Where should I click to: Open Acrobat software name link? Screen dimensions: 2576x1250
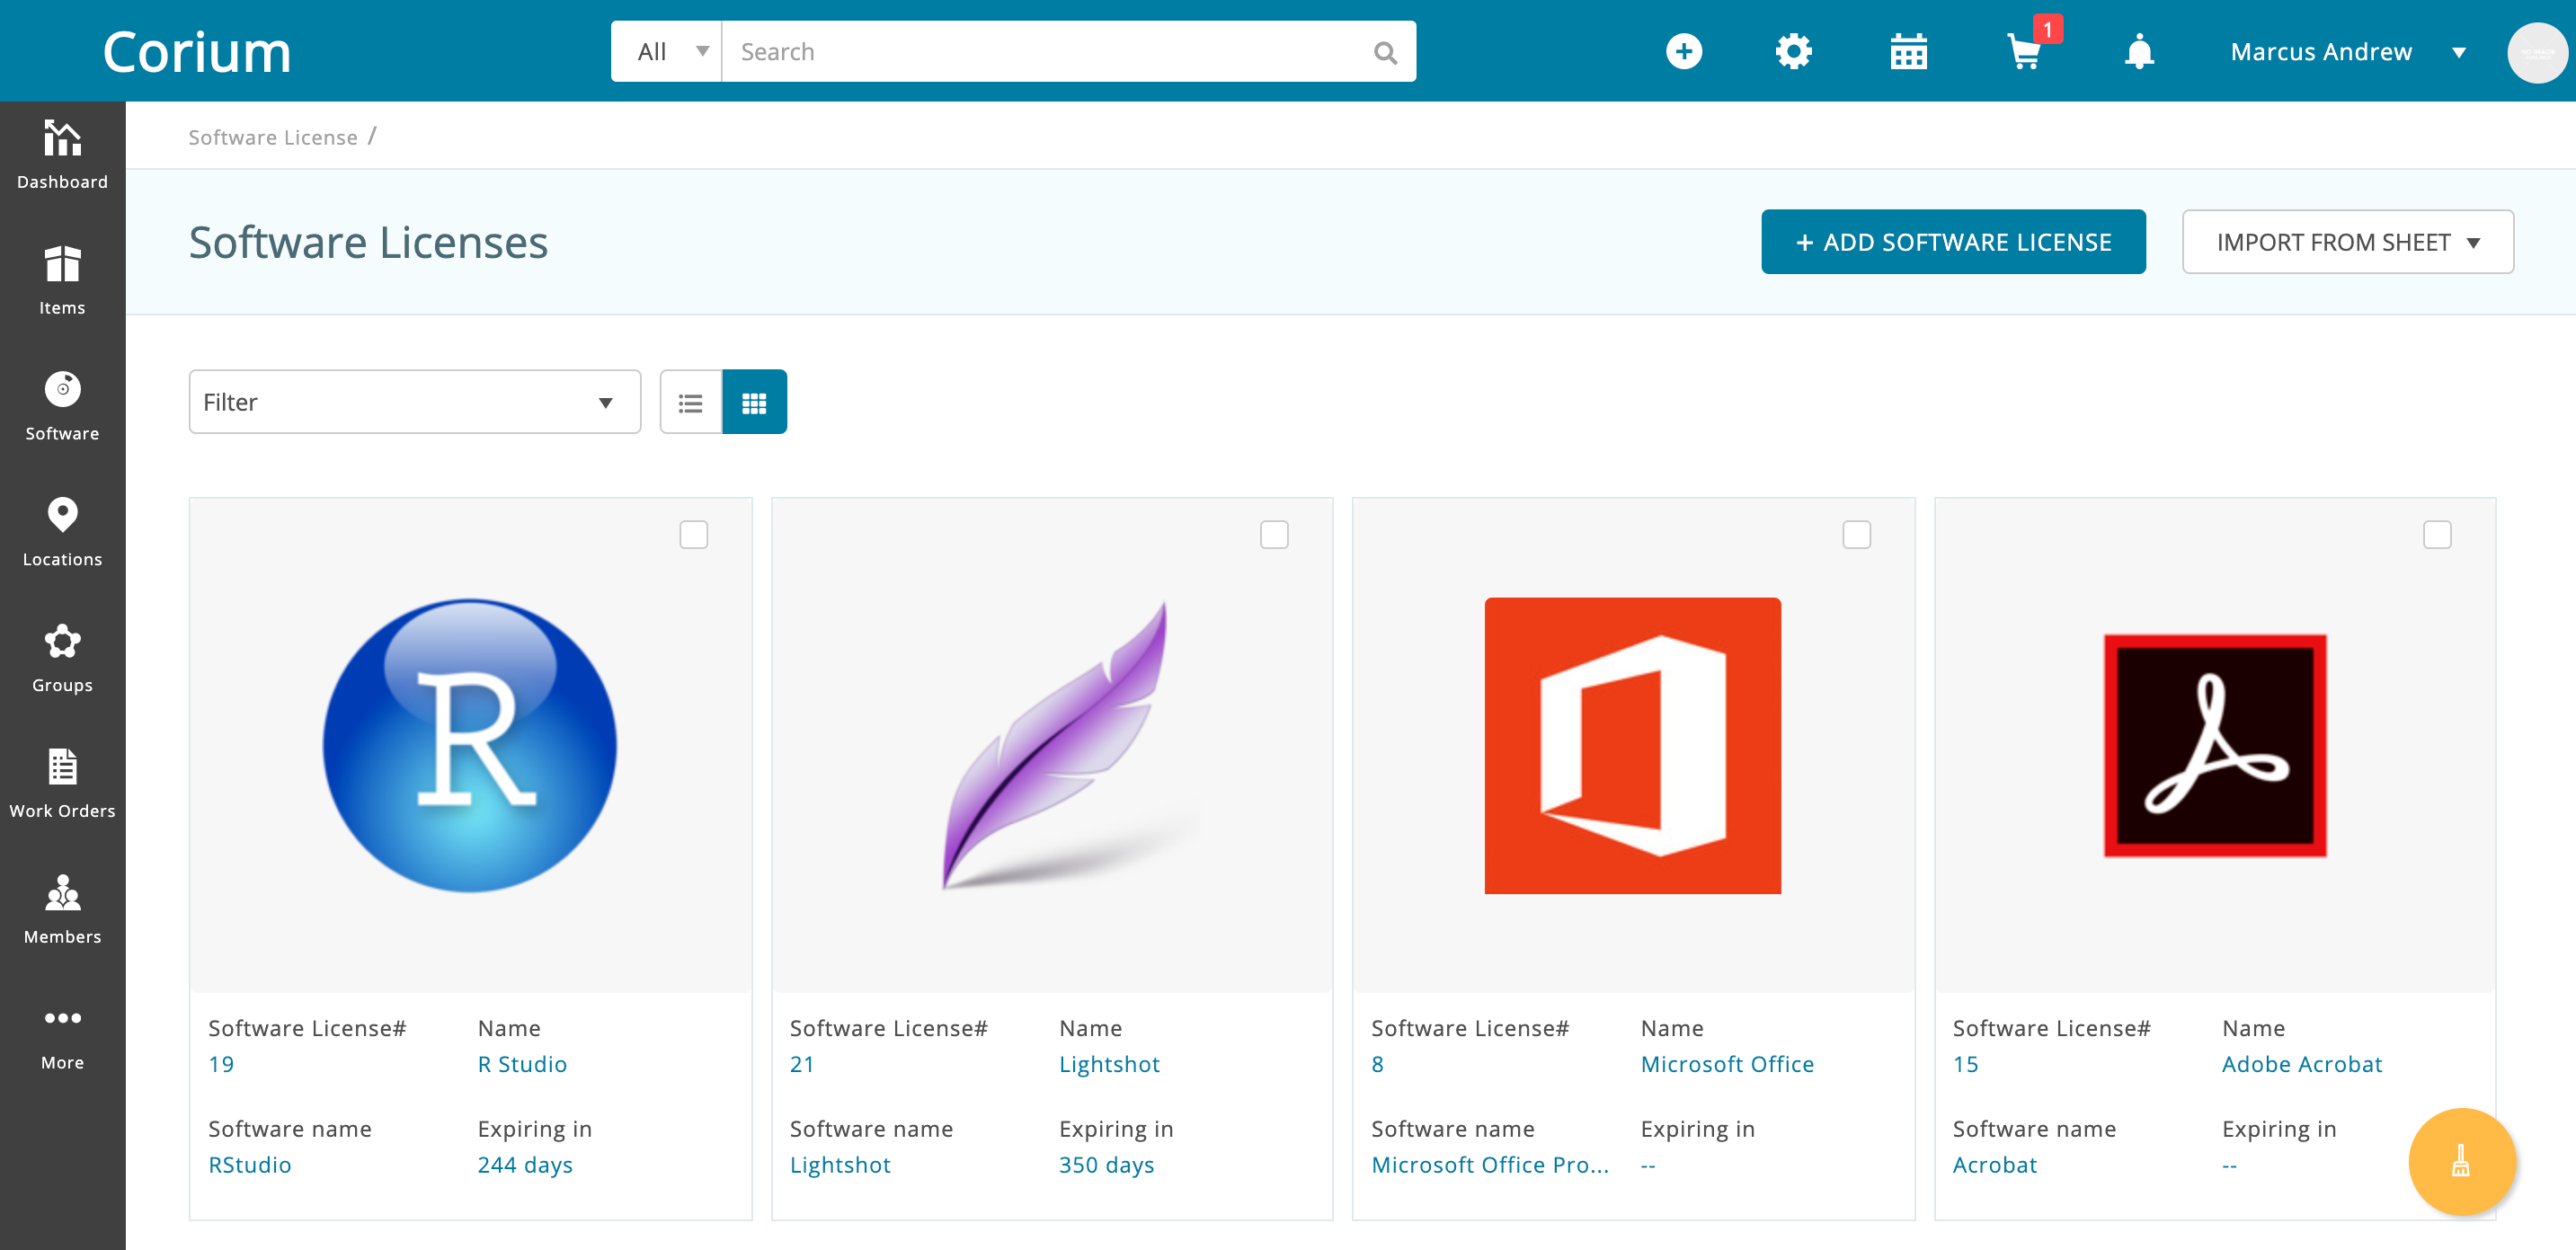point(1994,1165)
